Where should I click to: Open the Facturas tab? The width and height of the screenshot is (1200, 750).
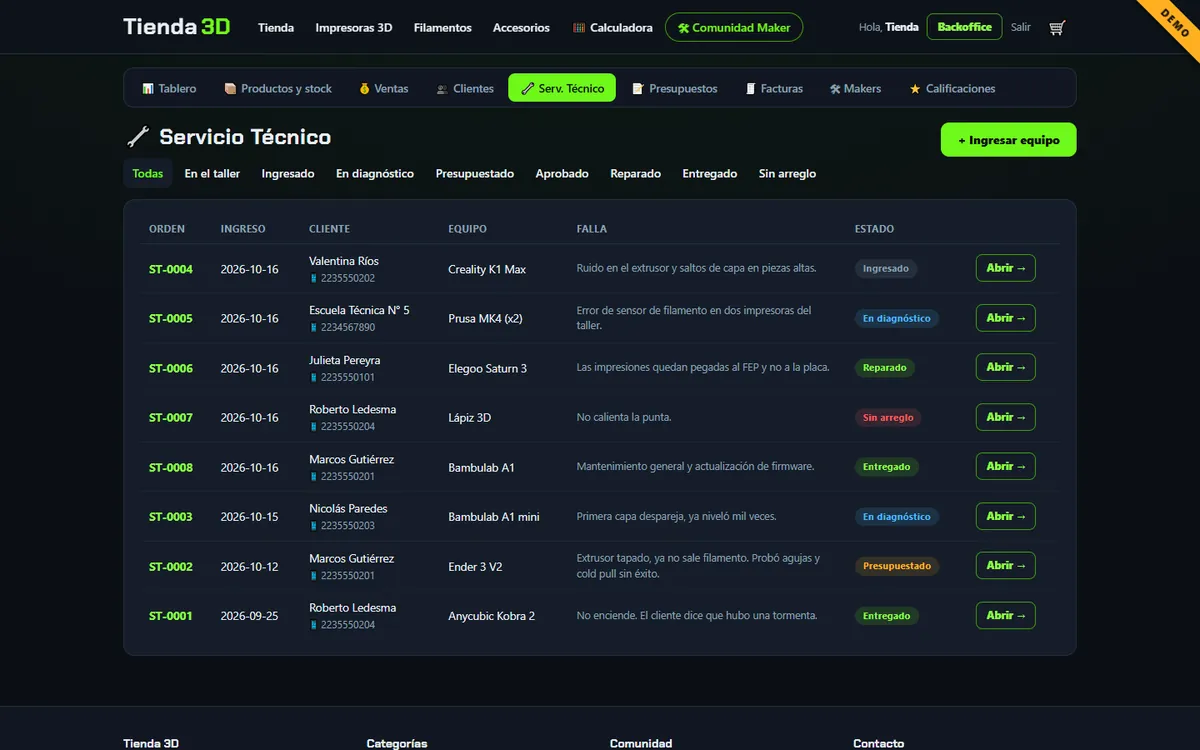click(774, 88)
